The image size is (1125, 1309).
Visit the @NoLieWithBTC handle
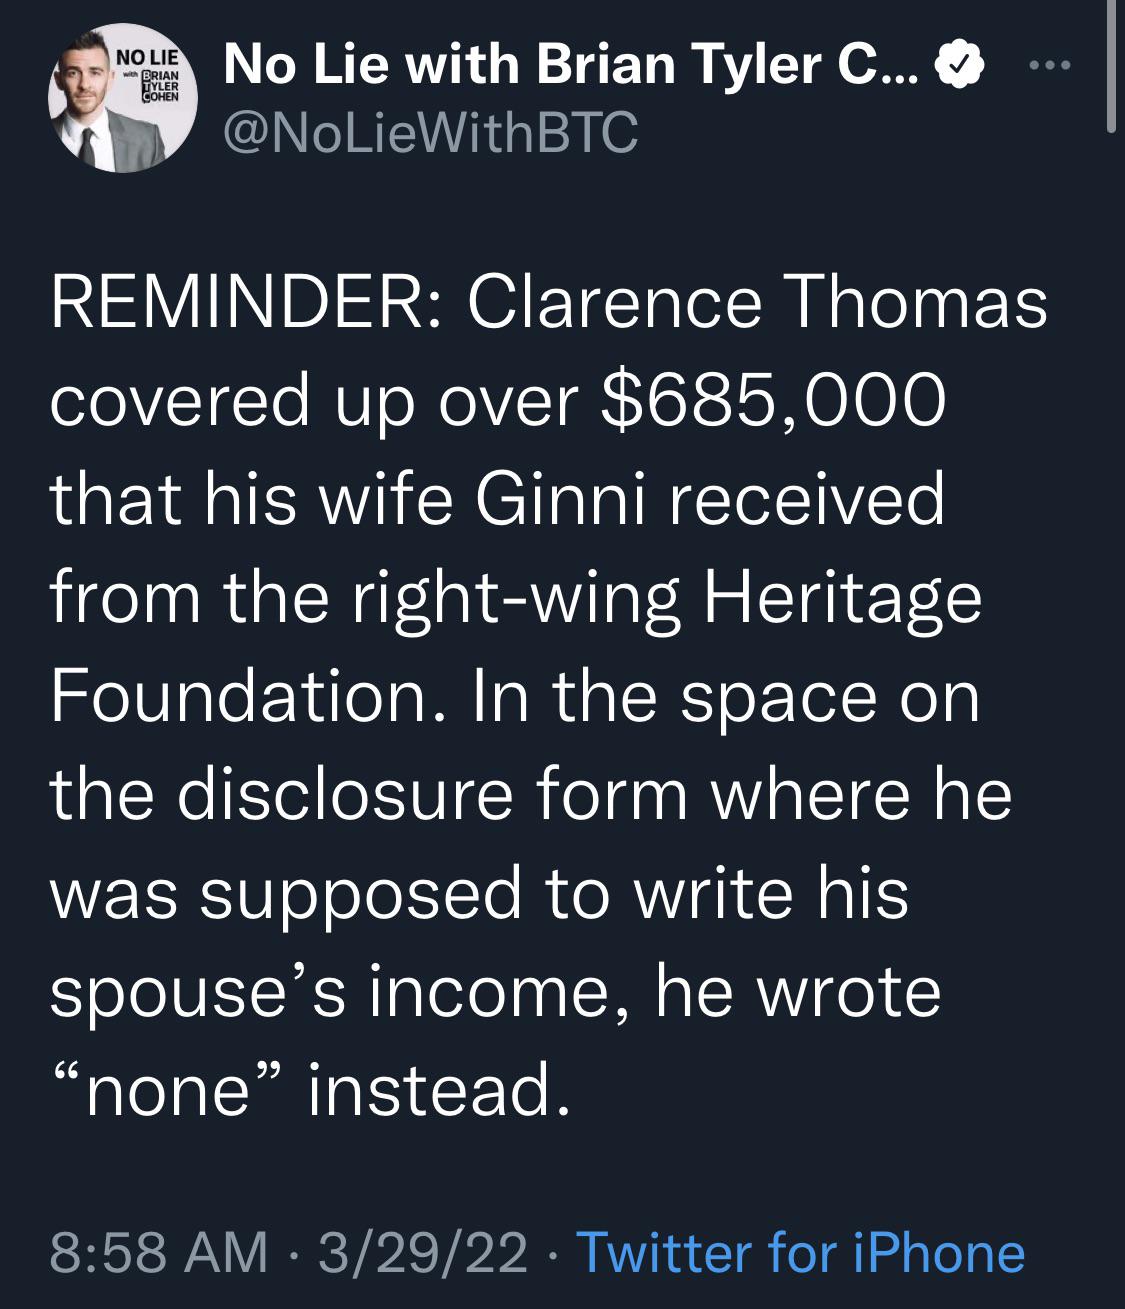[x=430, y=132]
